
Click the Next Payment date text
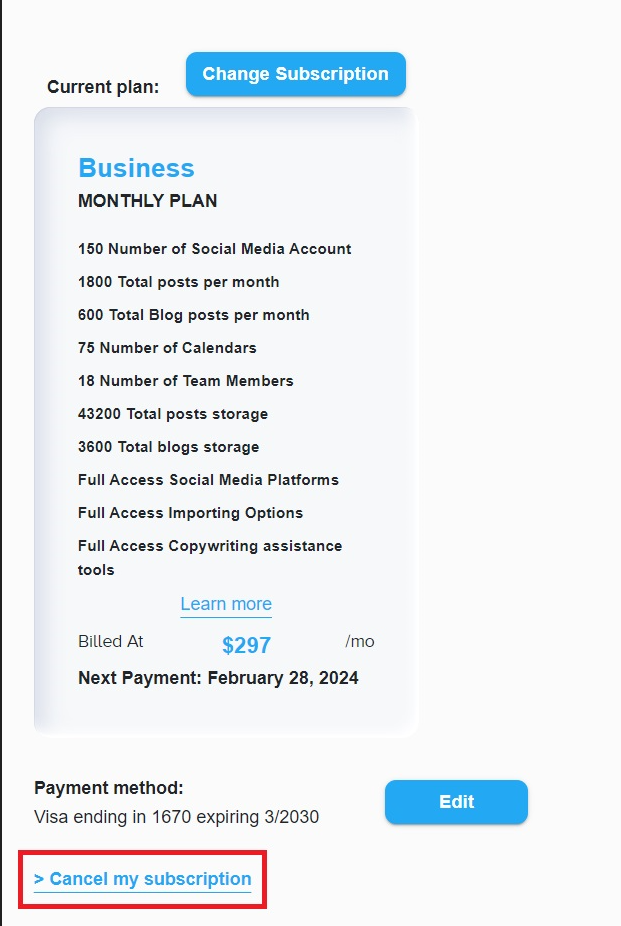[x=218, y=678]
